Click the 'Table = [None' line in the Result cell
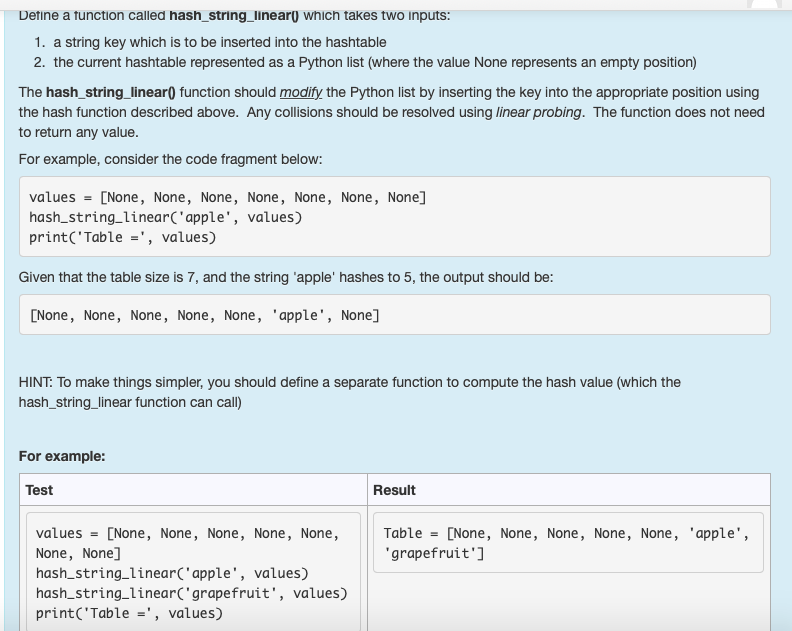792x631 pixels. 566,533
